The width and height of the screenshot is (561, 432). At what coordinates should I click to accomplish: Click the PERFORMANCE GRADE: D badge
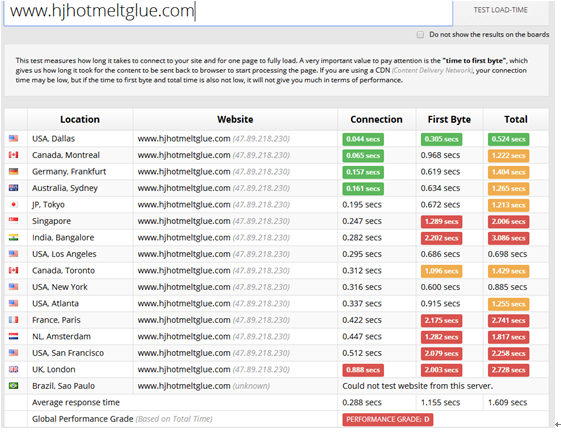387,419
